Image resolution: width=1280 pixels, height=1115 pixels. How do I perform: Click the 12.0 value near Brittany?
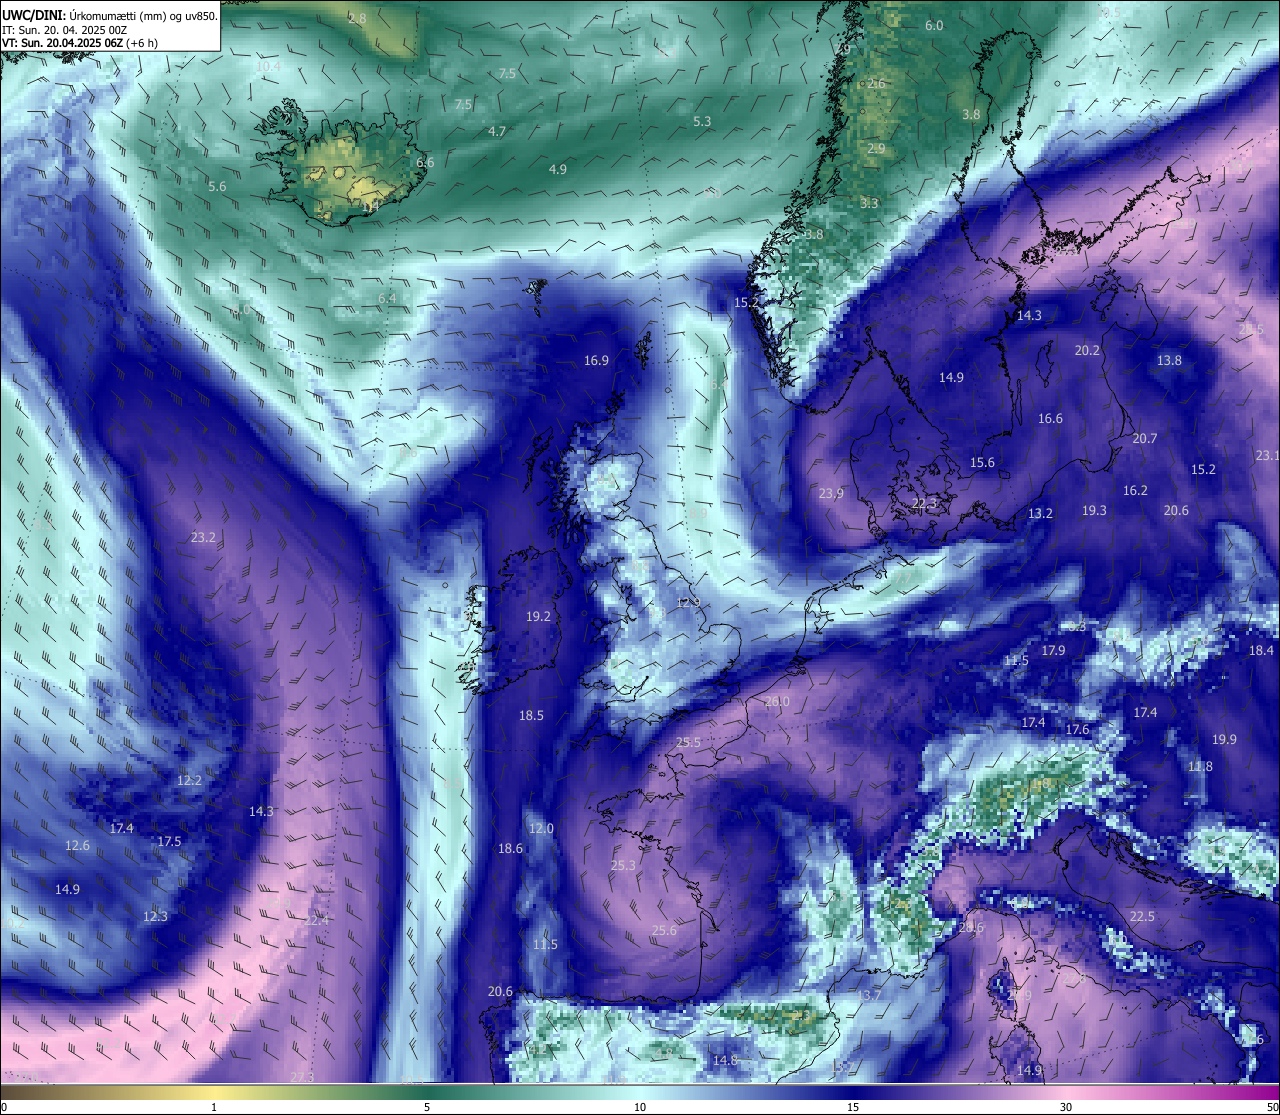tap(541, 828)
